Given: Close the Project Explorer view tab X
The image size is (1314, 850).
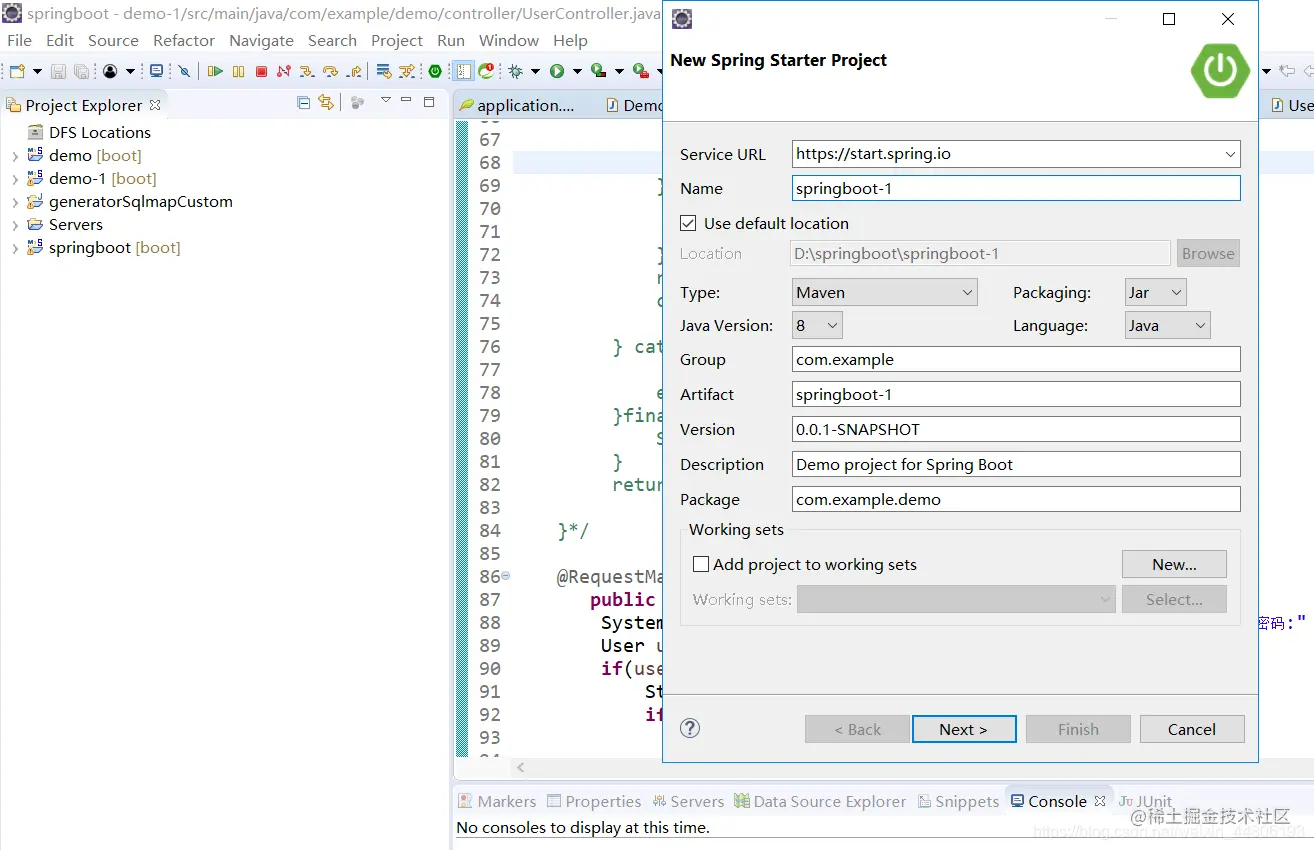Looking at the screenshot, I should click(x=155, y=104).
